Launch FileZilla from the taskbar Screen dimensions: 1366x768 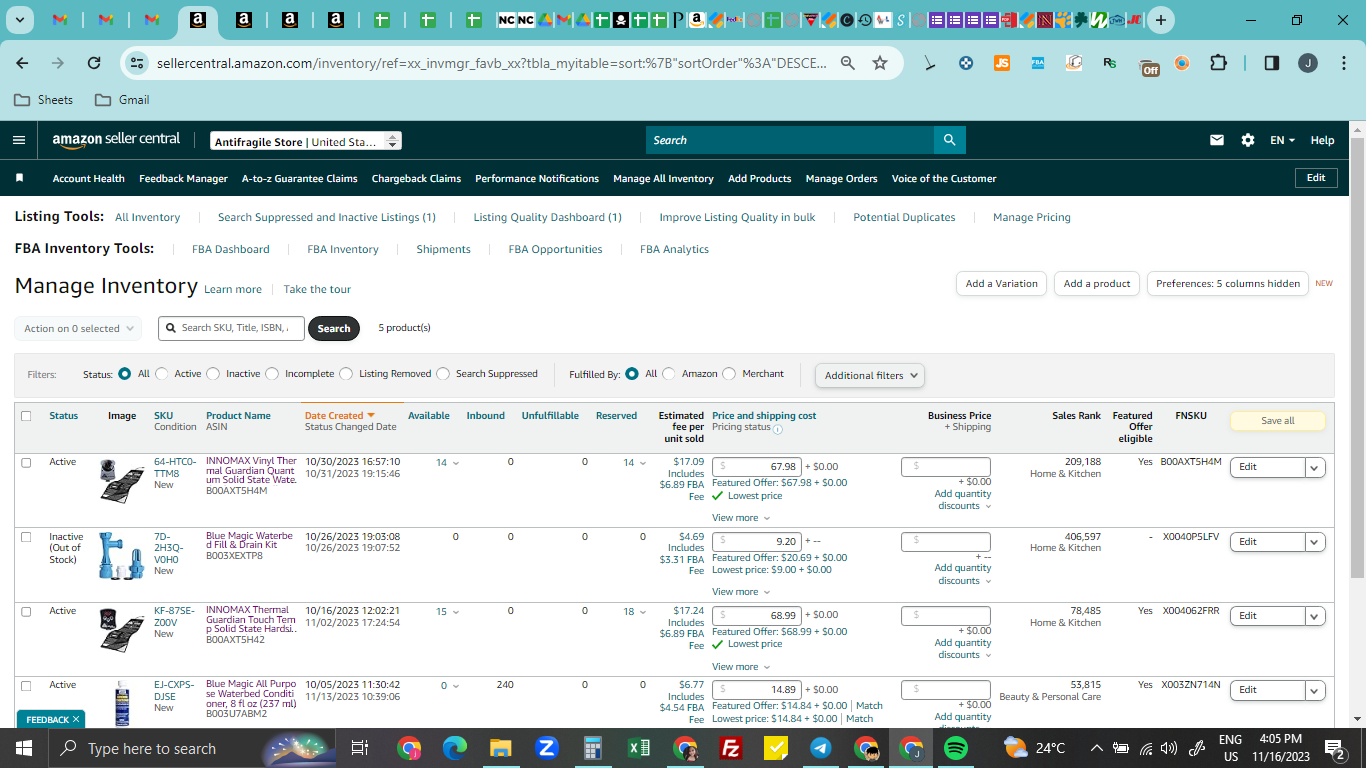coord(730,748)
